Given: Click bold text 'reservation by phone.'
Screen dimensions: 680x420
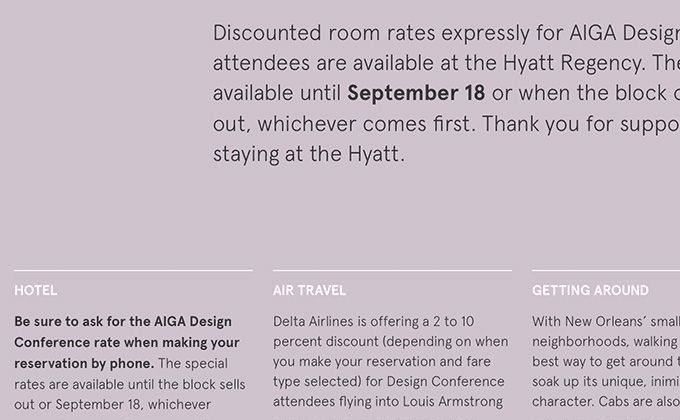Looking at the screenshot, I should click(84, 364).
